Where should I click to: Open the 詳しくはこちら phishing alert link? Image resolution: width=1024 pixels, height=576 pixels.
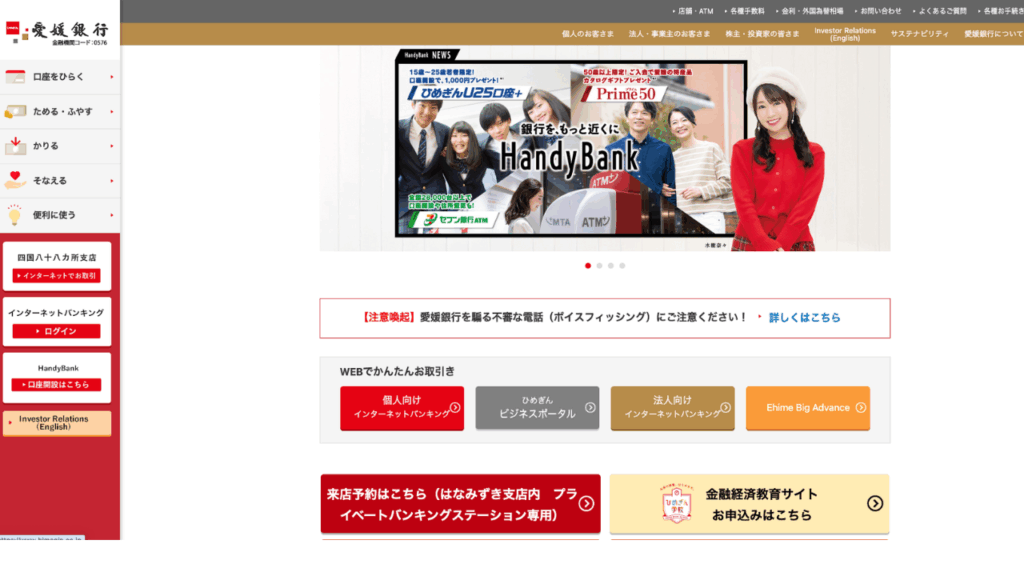(806, 319)
